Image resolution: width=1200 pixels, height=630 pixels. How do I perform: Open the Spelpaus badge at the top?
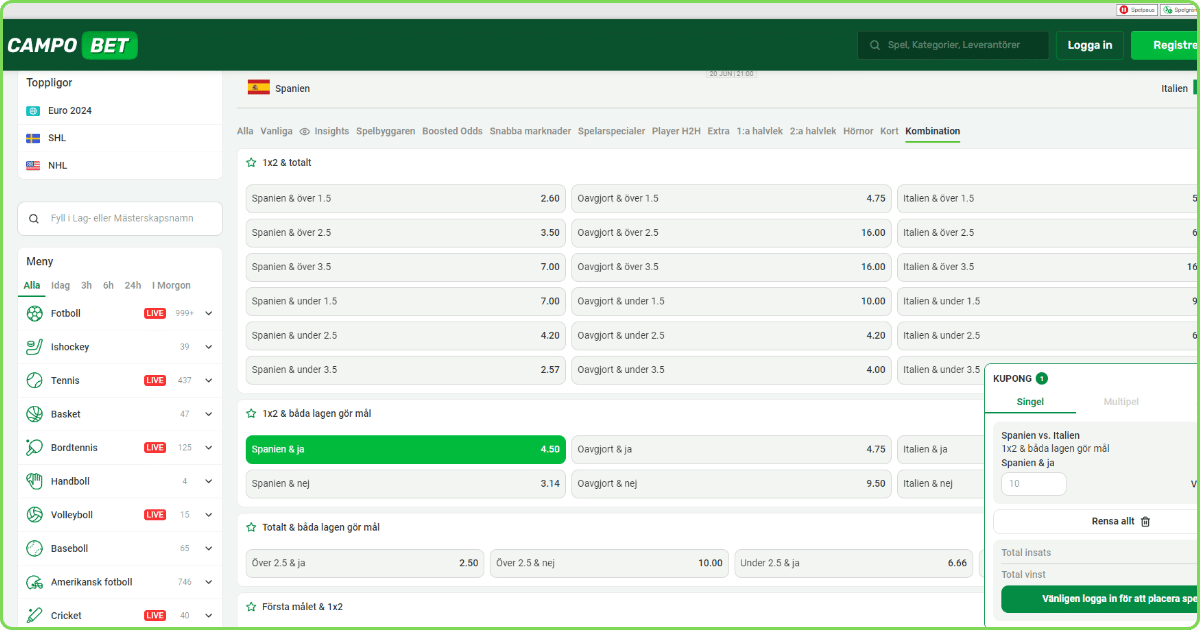[x=1137, y=9]
